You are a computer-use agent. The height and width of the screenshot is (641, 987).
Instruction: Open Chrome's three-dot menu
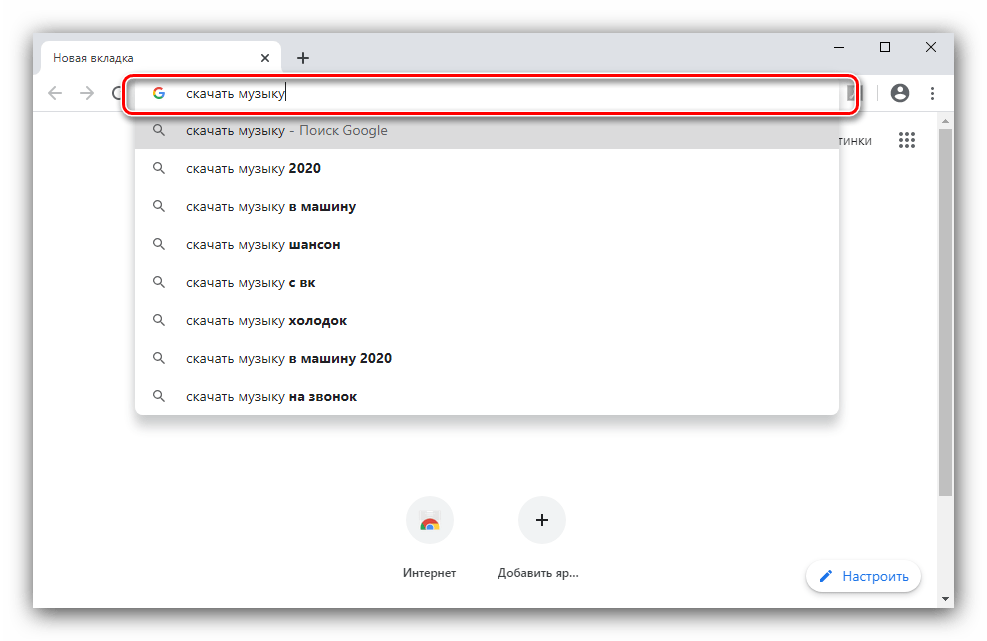point(932,93)
